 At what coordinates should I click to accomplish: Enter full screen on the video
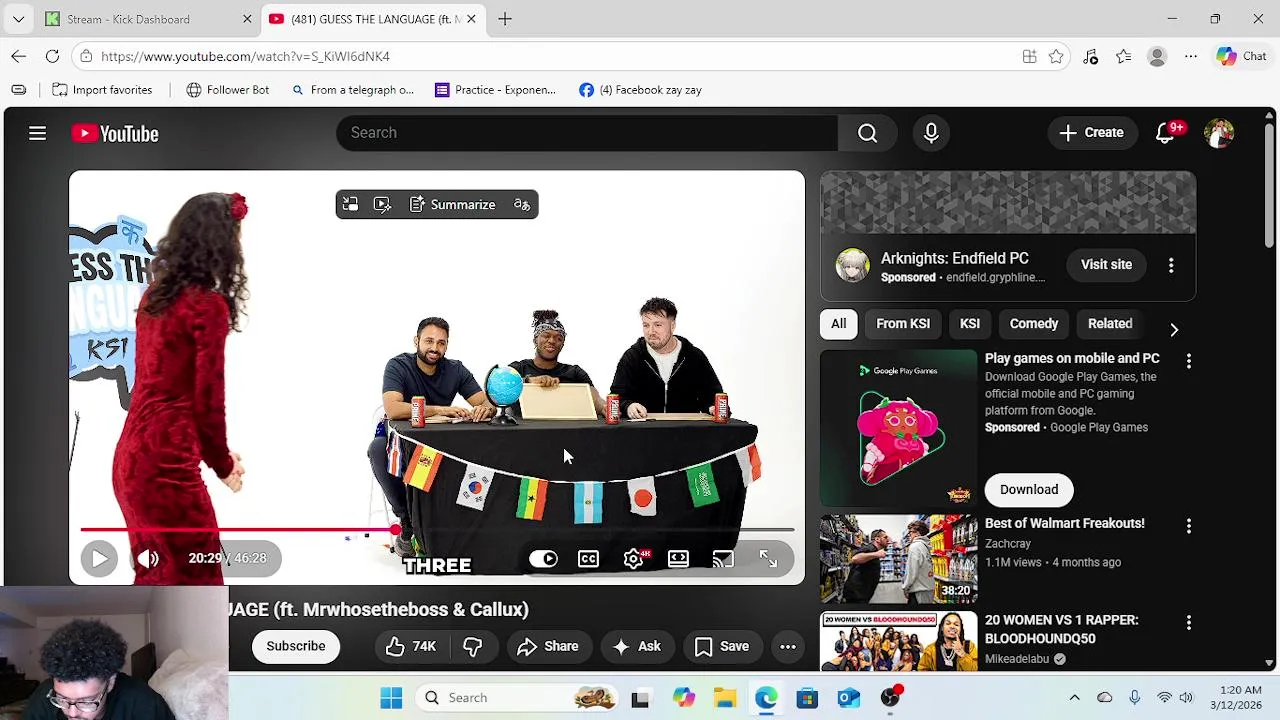pos(768,558)
